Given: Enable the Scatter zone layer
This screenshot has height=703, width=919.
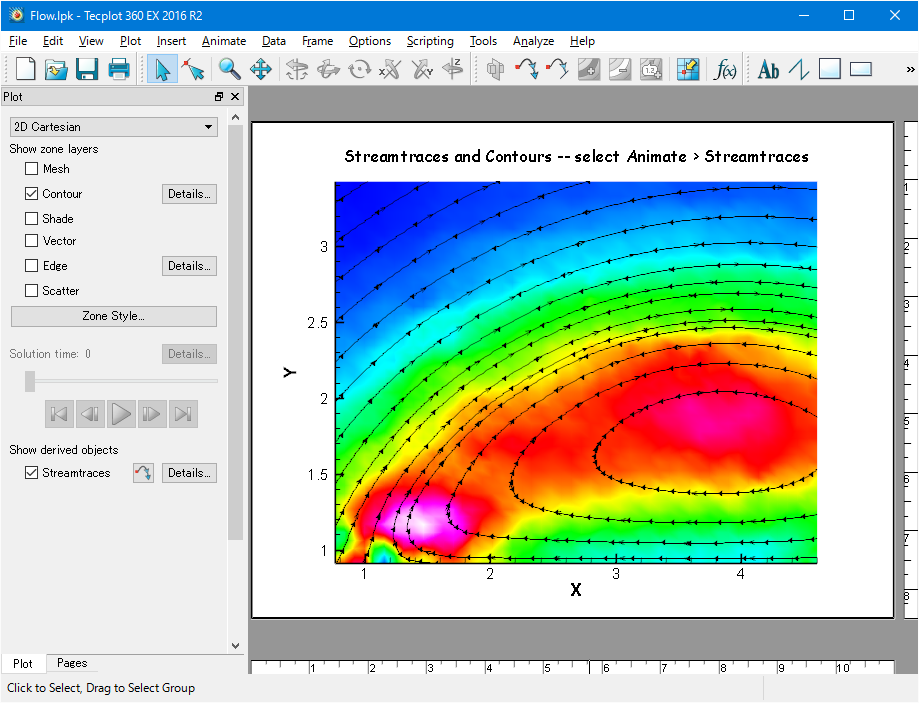Looking at the screenshot, I should click(x=32, y=291).
